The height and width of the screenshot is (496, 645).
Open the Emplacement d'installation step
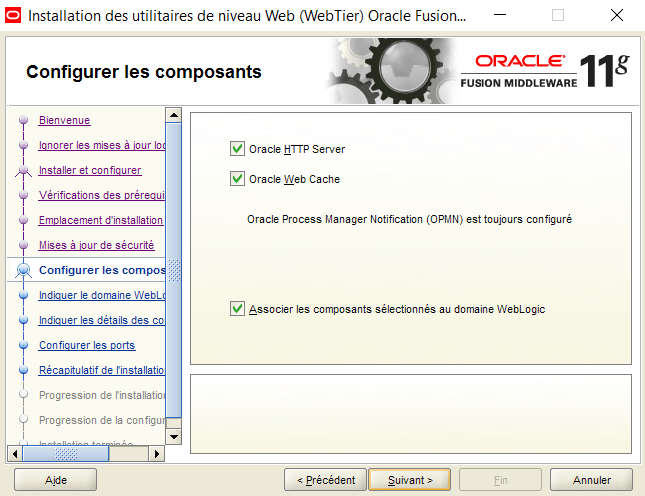tap(100, 220)
